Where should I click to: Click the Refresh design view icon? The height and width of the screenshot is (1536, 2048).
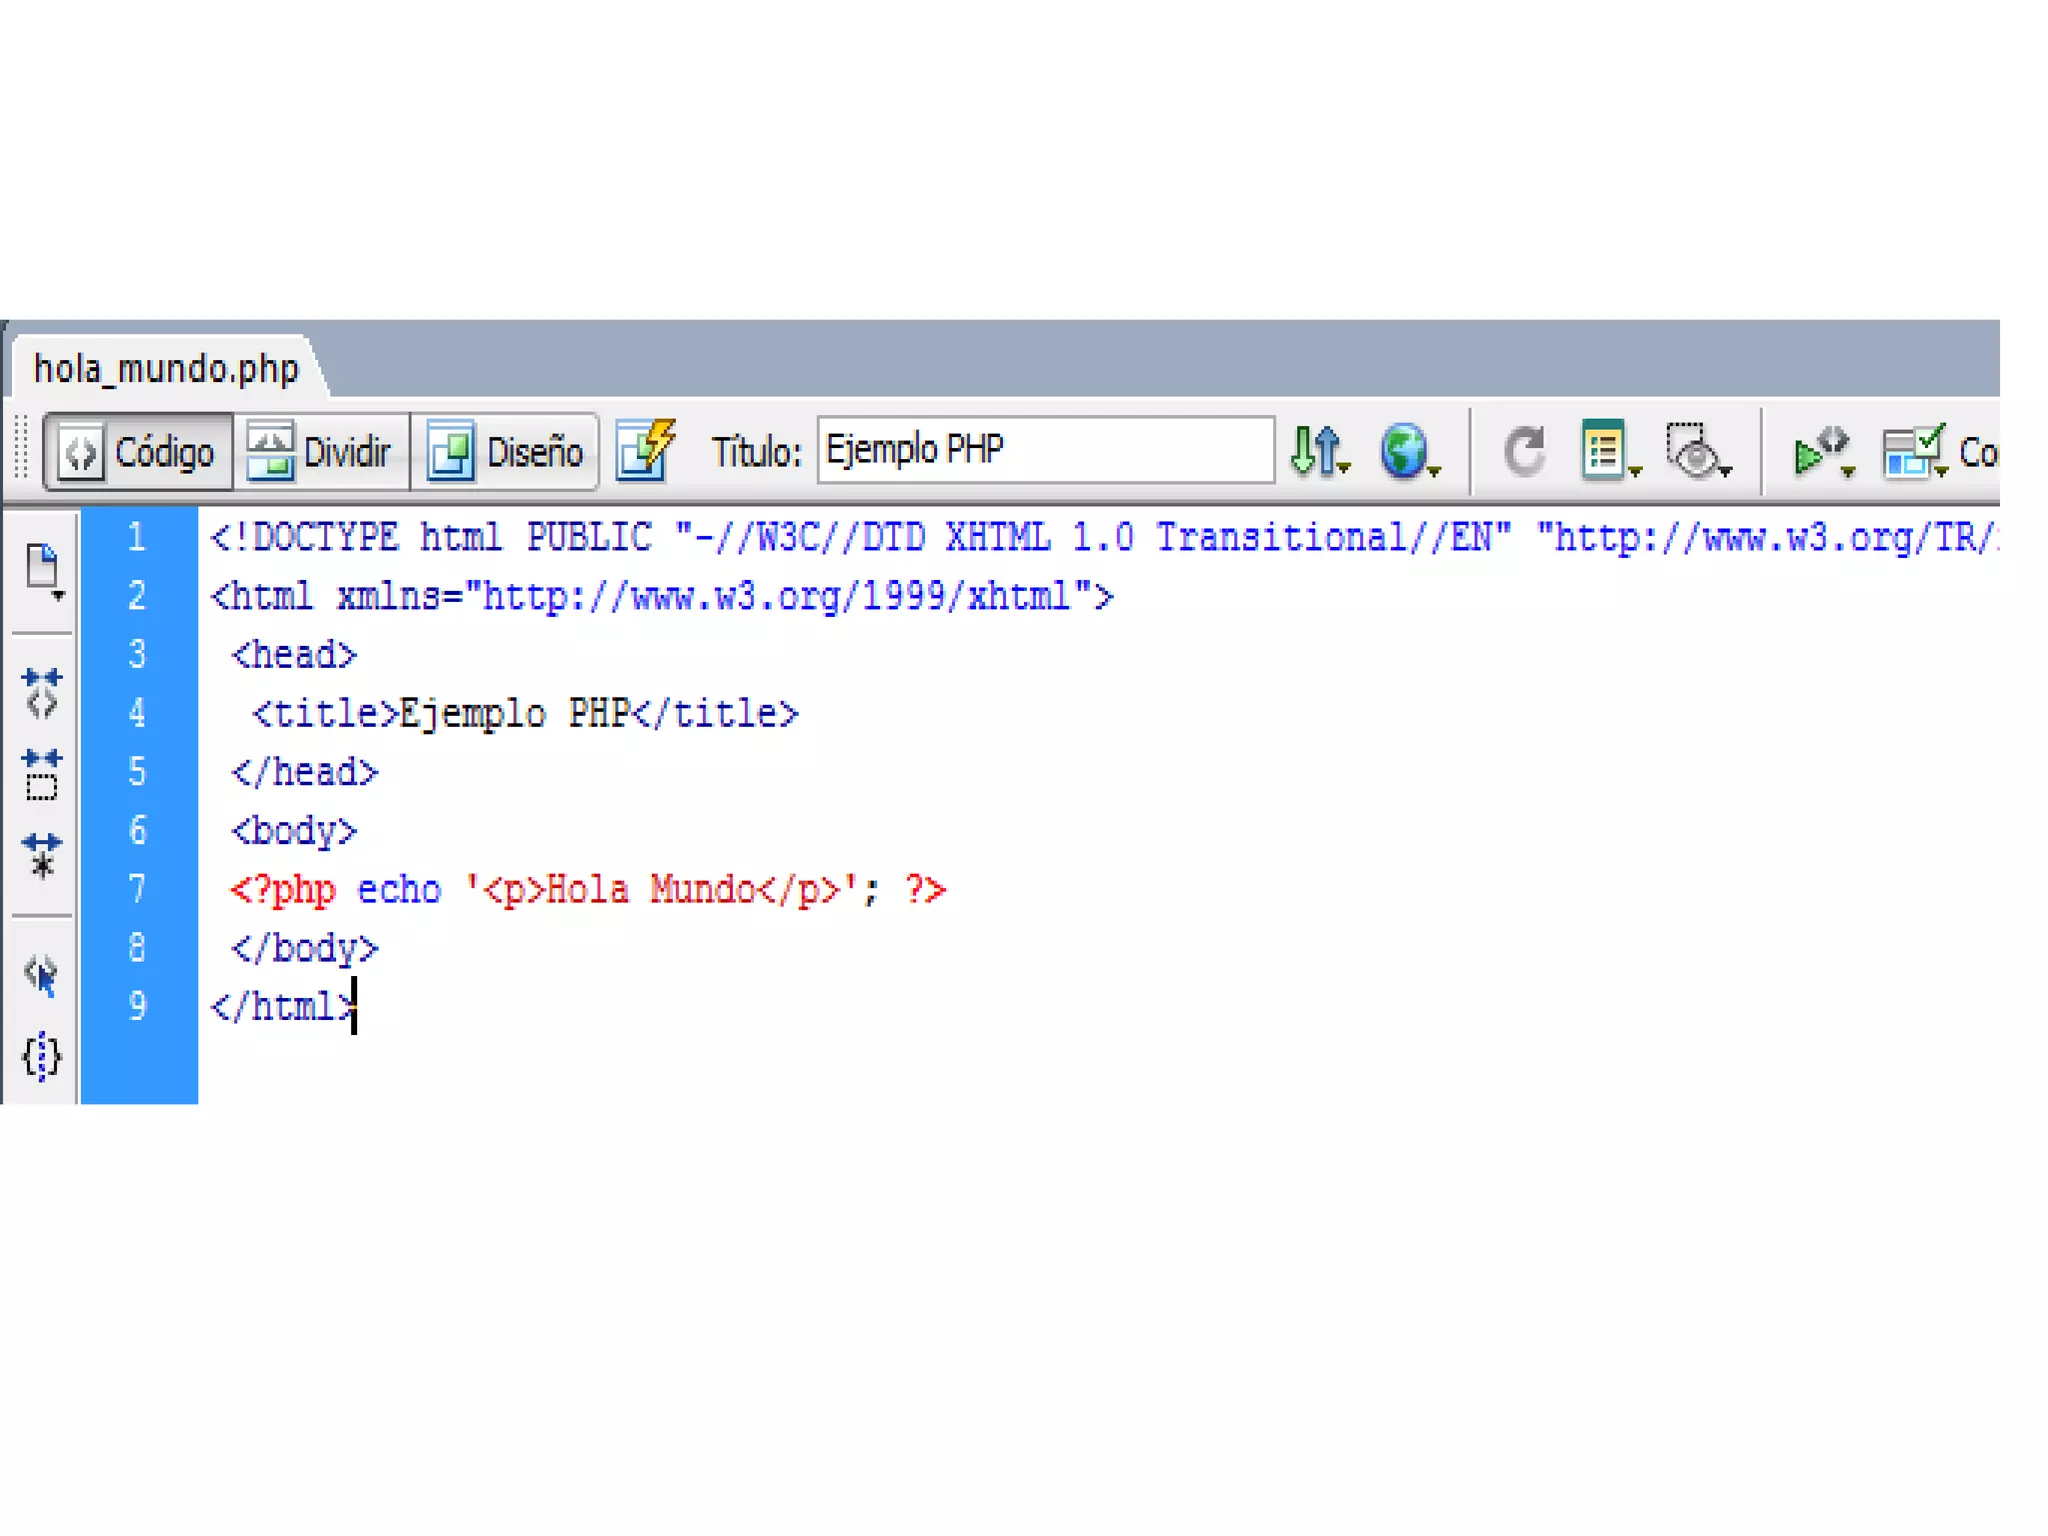point(1524,451)
